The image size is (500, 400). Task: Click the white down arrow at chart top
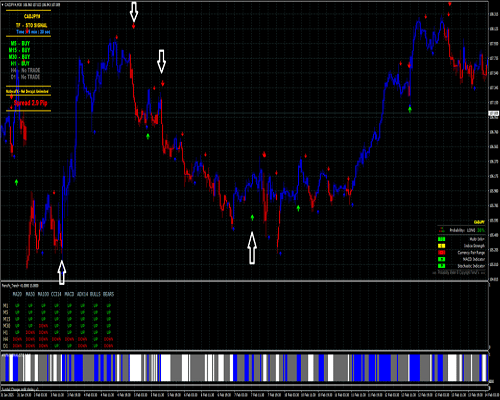point(134,11)
